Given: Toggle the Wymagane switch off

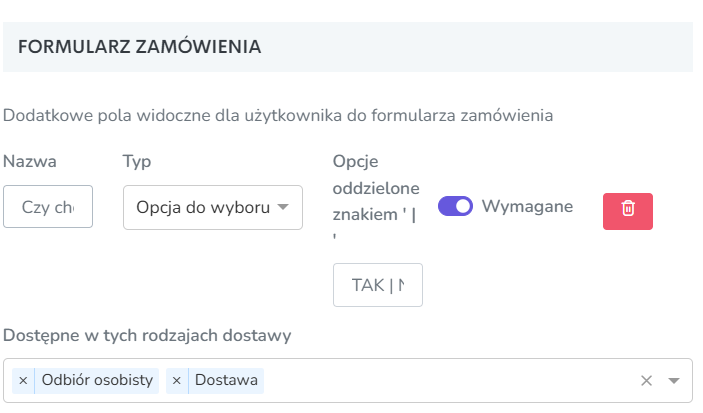Looking at the screenshot, I should pyautogui.click(x=455, y=206).
